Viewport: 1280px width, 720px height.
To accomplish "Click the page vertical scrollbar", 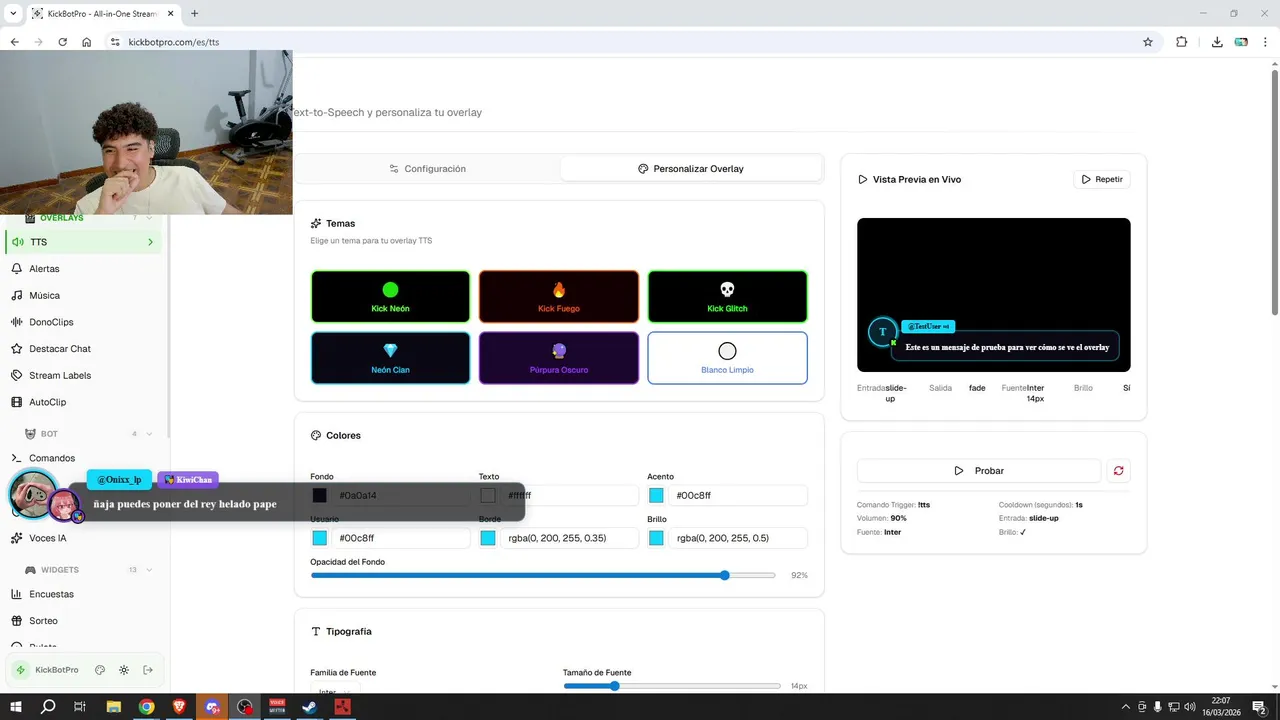I will tap(1274, 192).
